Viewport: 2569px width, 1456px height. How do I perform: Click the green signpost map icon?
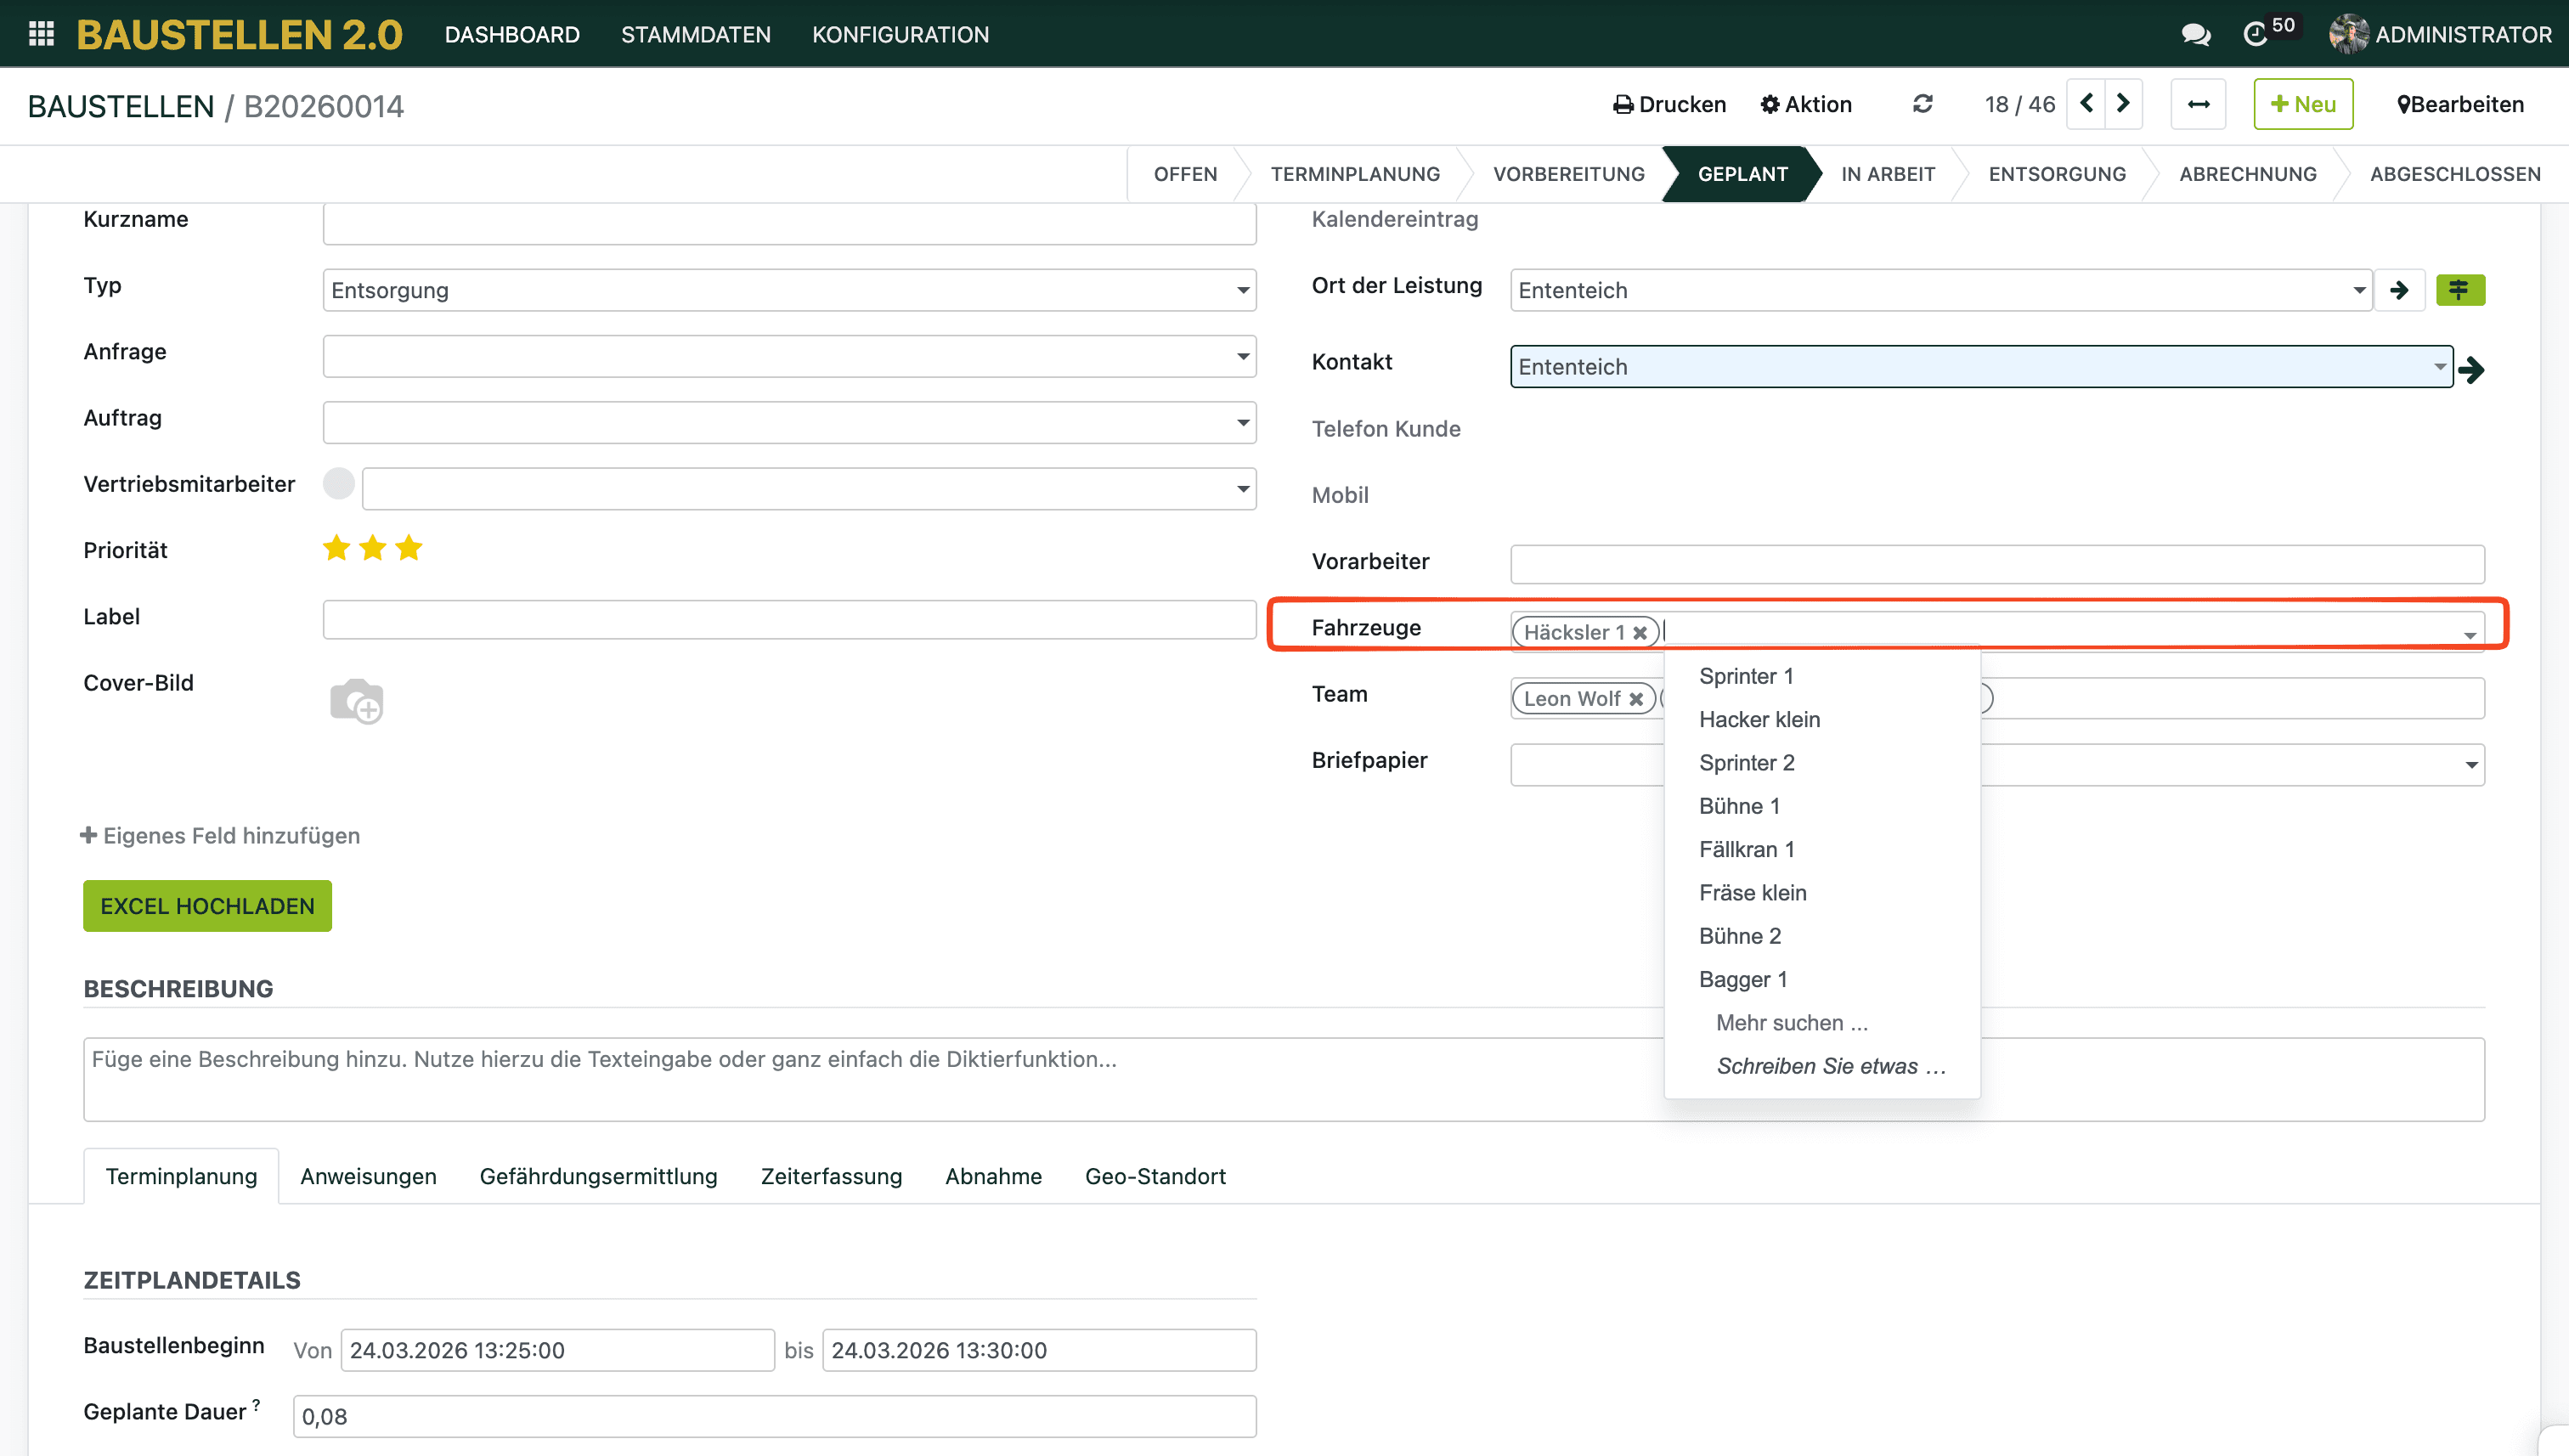2459,290
